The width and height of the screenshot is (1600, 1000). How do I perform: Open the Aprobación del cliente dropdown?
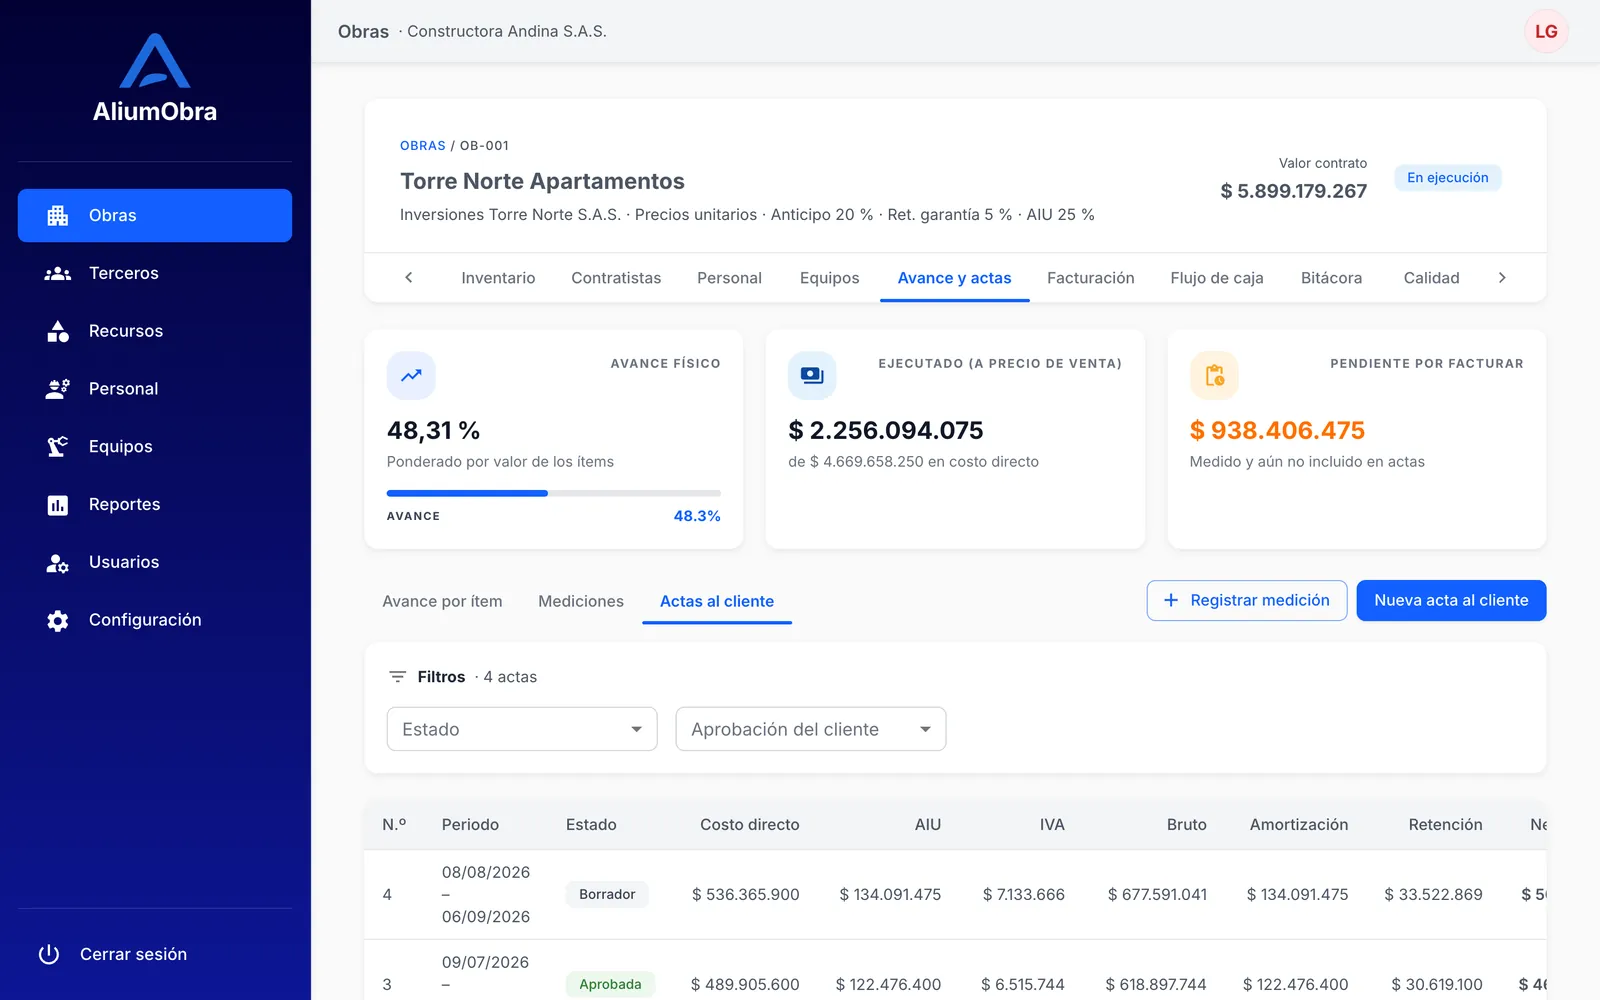click(x=811, y=729)
